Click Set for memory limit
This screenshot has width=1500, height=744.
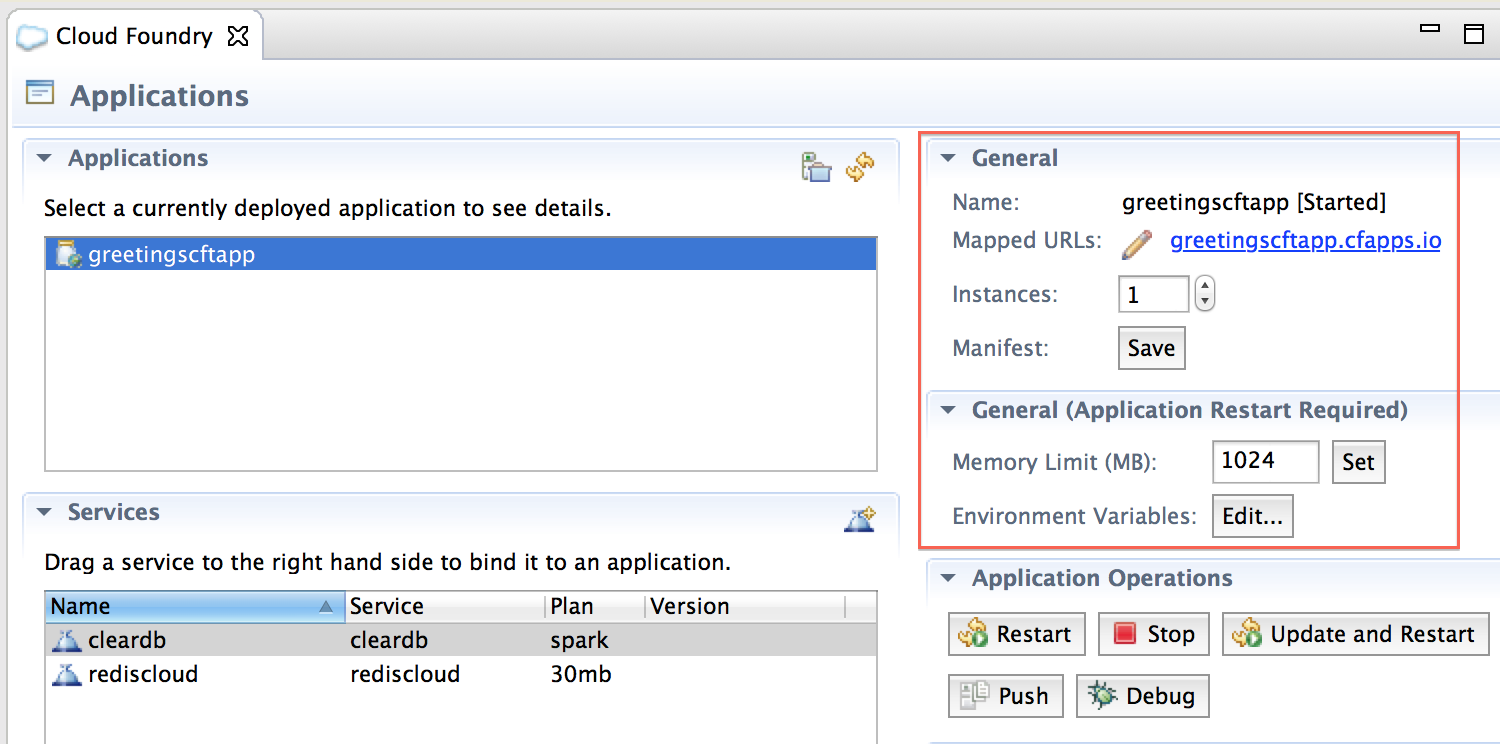click(x=1358, y=462)
